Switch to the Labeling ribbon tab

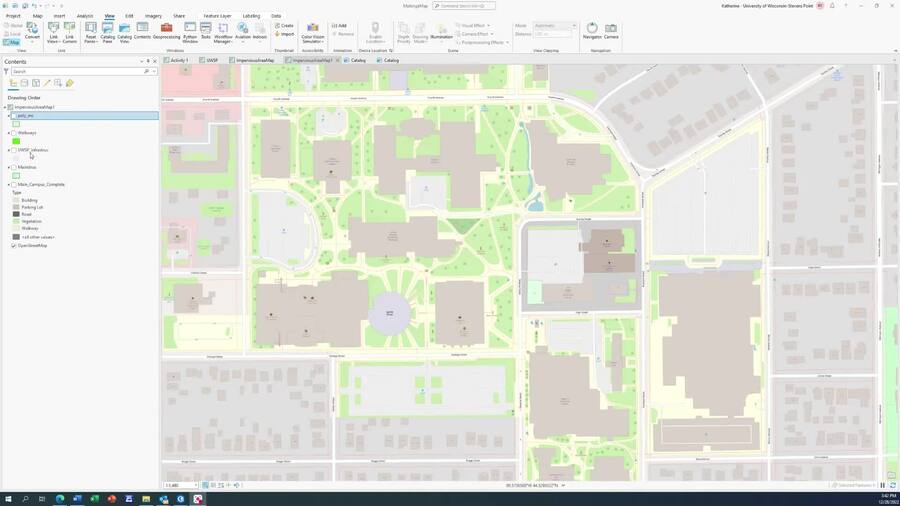[251, 16]
